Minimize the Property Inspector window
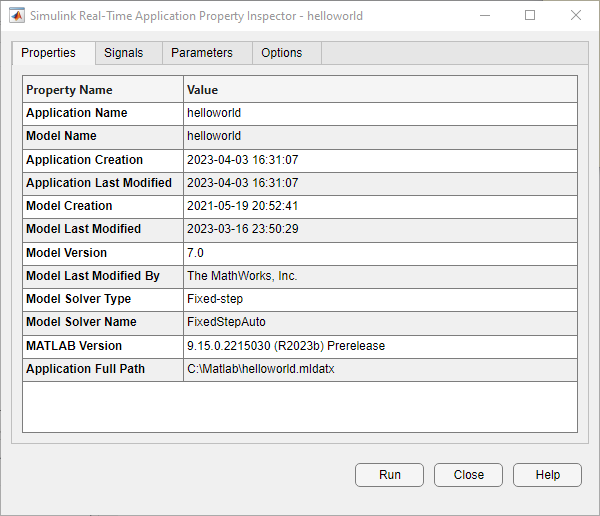The image size is (600, 516). tap(484, 16)
